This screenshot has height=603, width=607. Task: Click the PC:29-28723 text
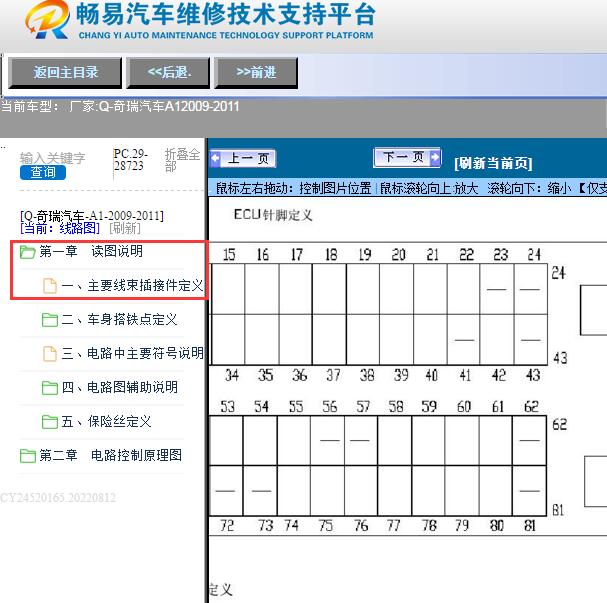click(131, 159)
